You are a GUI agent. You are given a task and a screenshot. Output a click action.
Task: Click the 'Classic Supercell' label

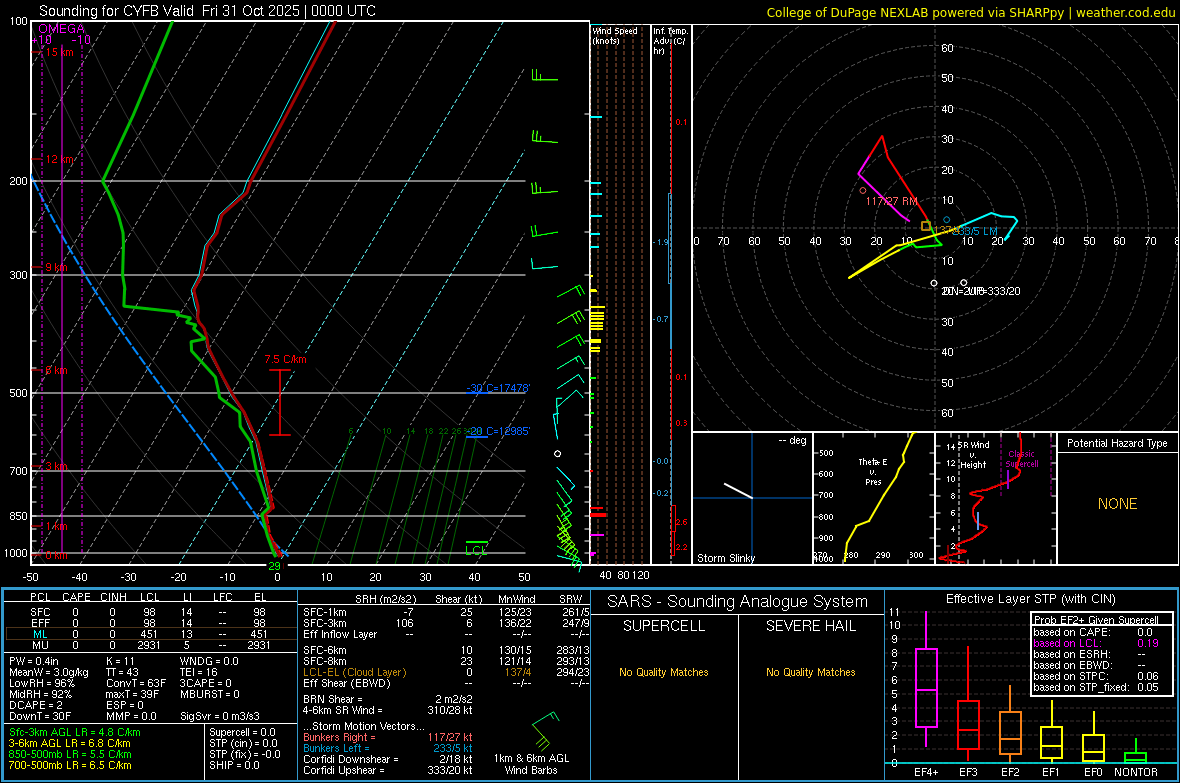(1021, 459)
